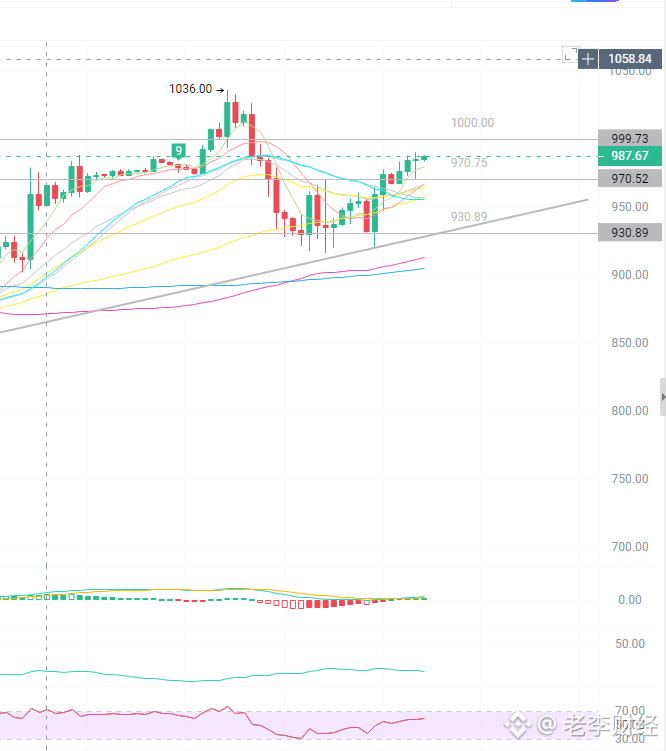Click the green 987.67 current price label
Image resolution: width=666 pixels, height=751 pixels.
tap(630, 156)
